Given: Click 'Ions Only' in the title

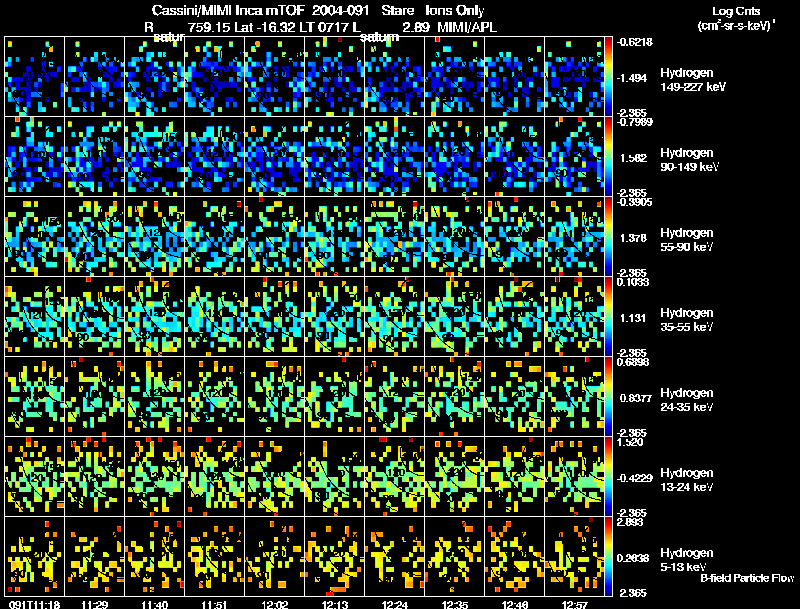Looking at the screenshot, I should [x=454, y=11].
